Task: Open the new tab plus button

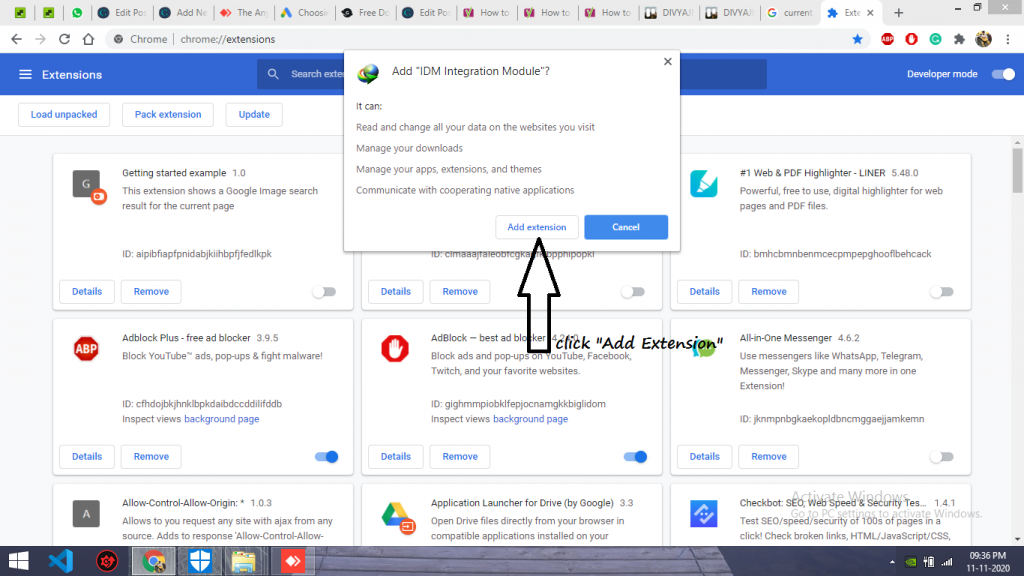Action: [x=899, y=12]
